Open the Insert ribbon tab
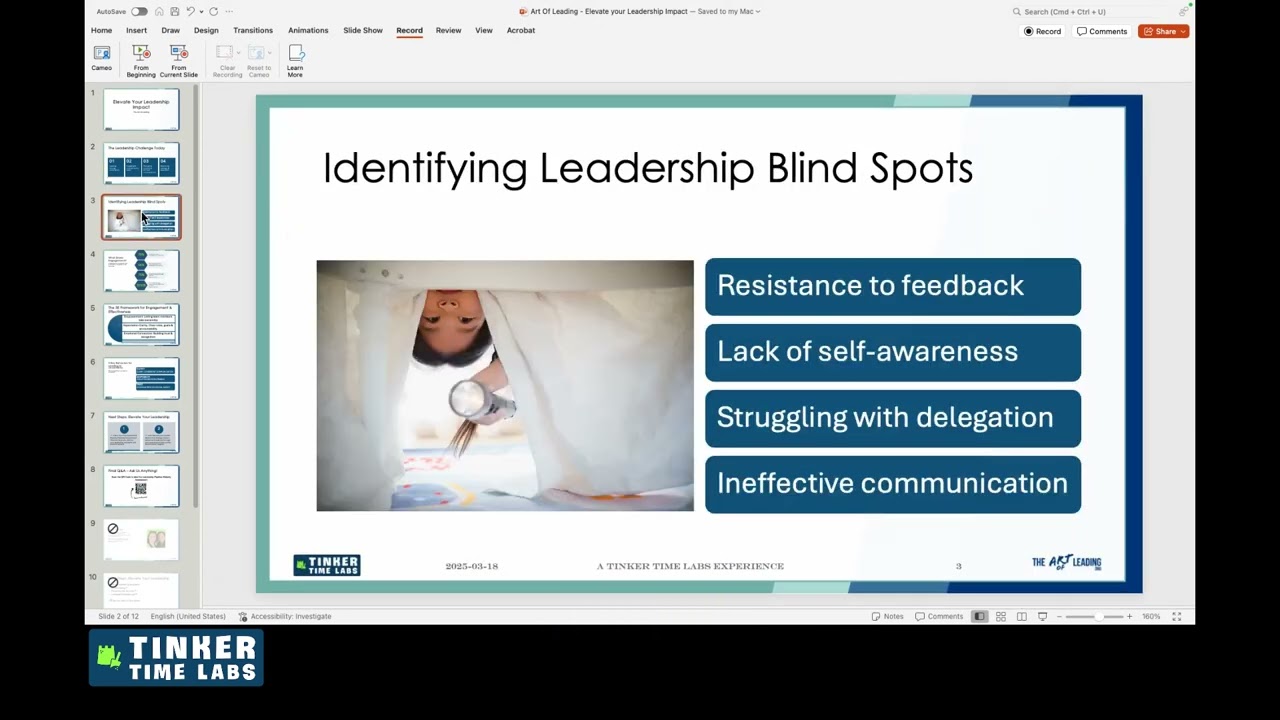 pos(136,30)
